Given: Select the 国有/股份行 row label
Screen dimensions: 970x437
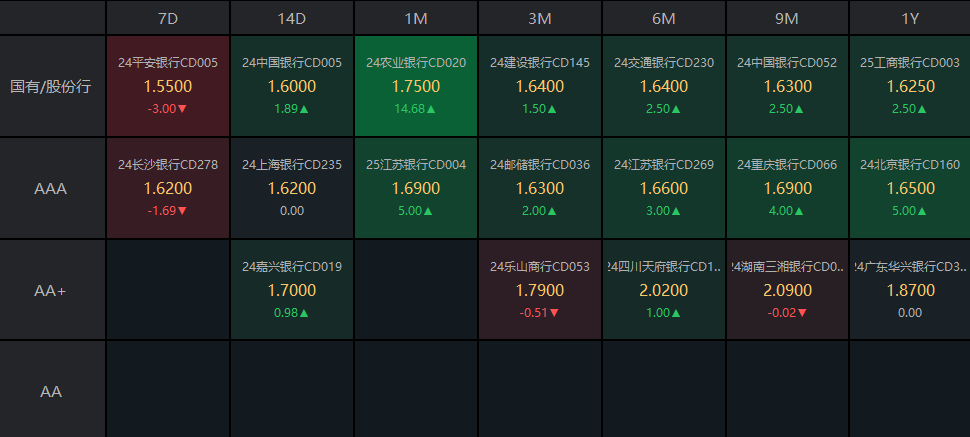Looking at the screenshot, I should pos(52,86).
